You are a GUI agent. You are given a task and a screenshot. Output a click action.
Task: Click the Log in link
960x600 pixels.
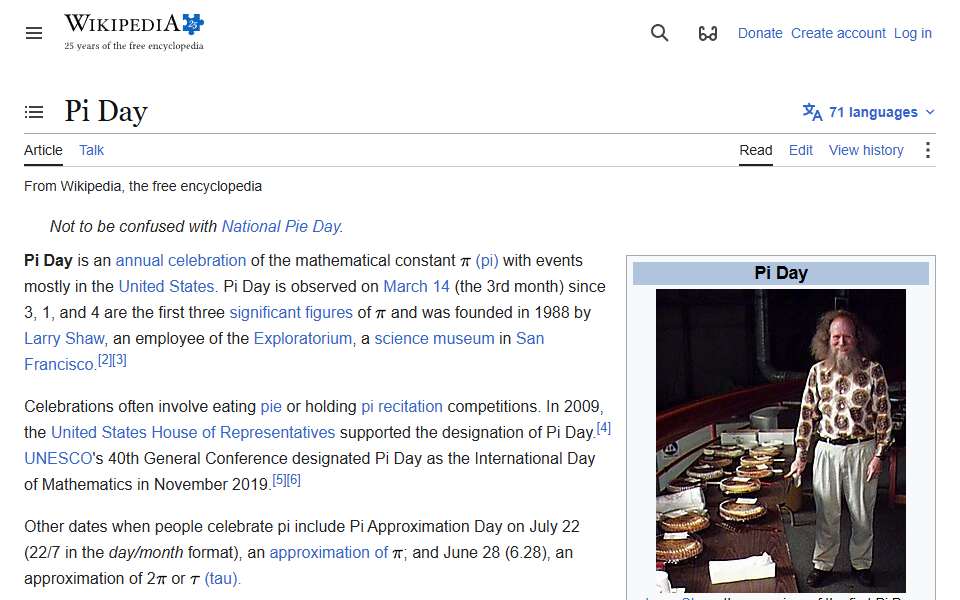pyautogui.click(x=912, y=33)
